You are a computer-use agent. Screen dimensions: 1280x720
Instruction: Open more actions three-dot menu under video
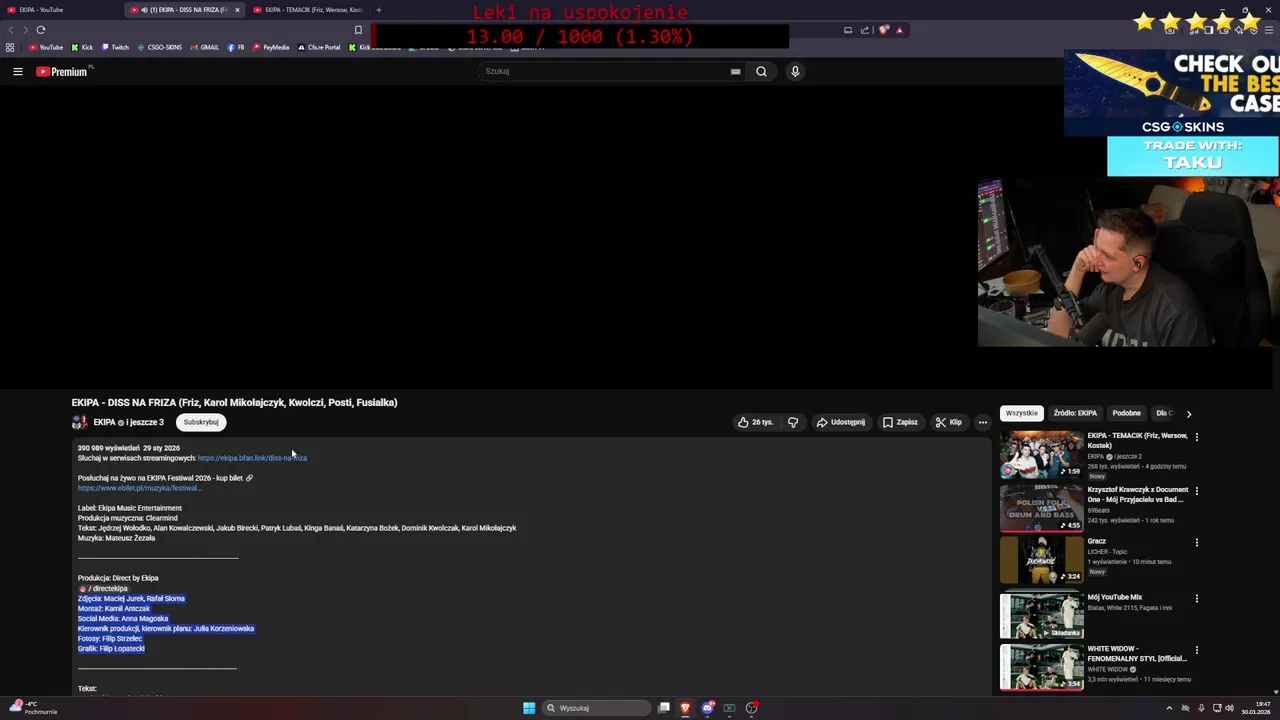pos(982,422)
